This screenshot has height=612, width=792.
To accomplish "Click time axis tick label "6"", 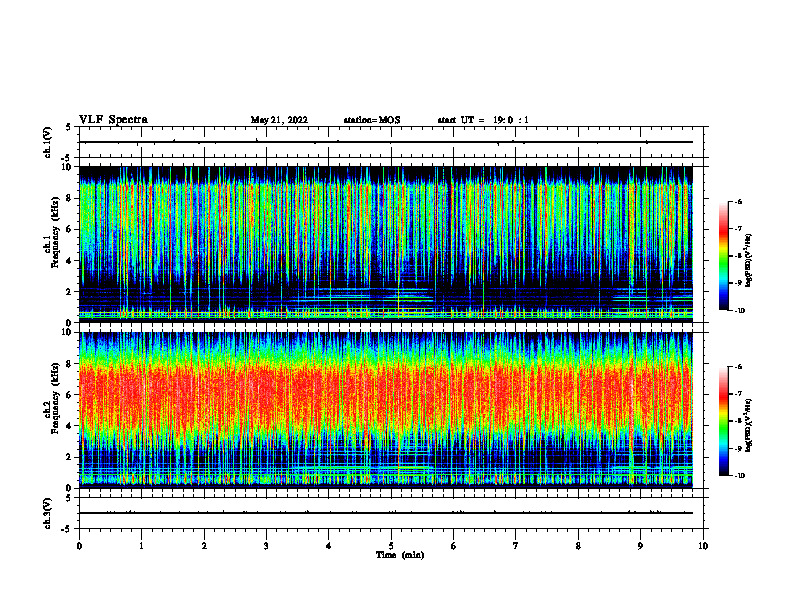I will [454, 546].
